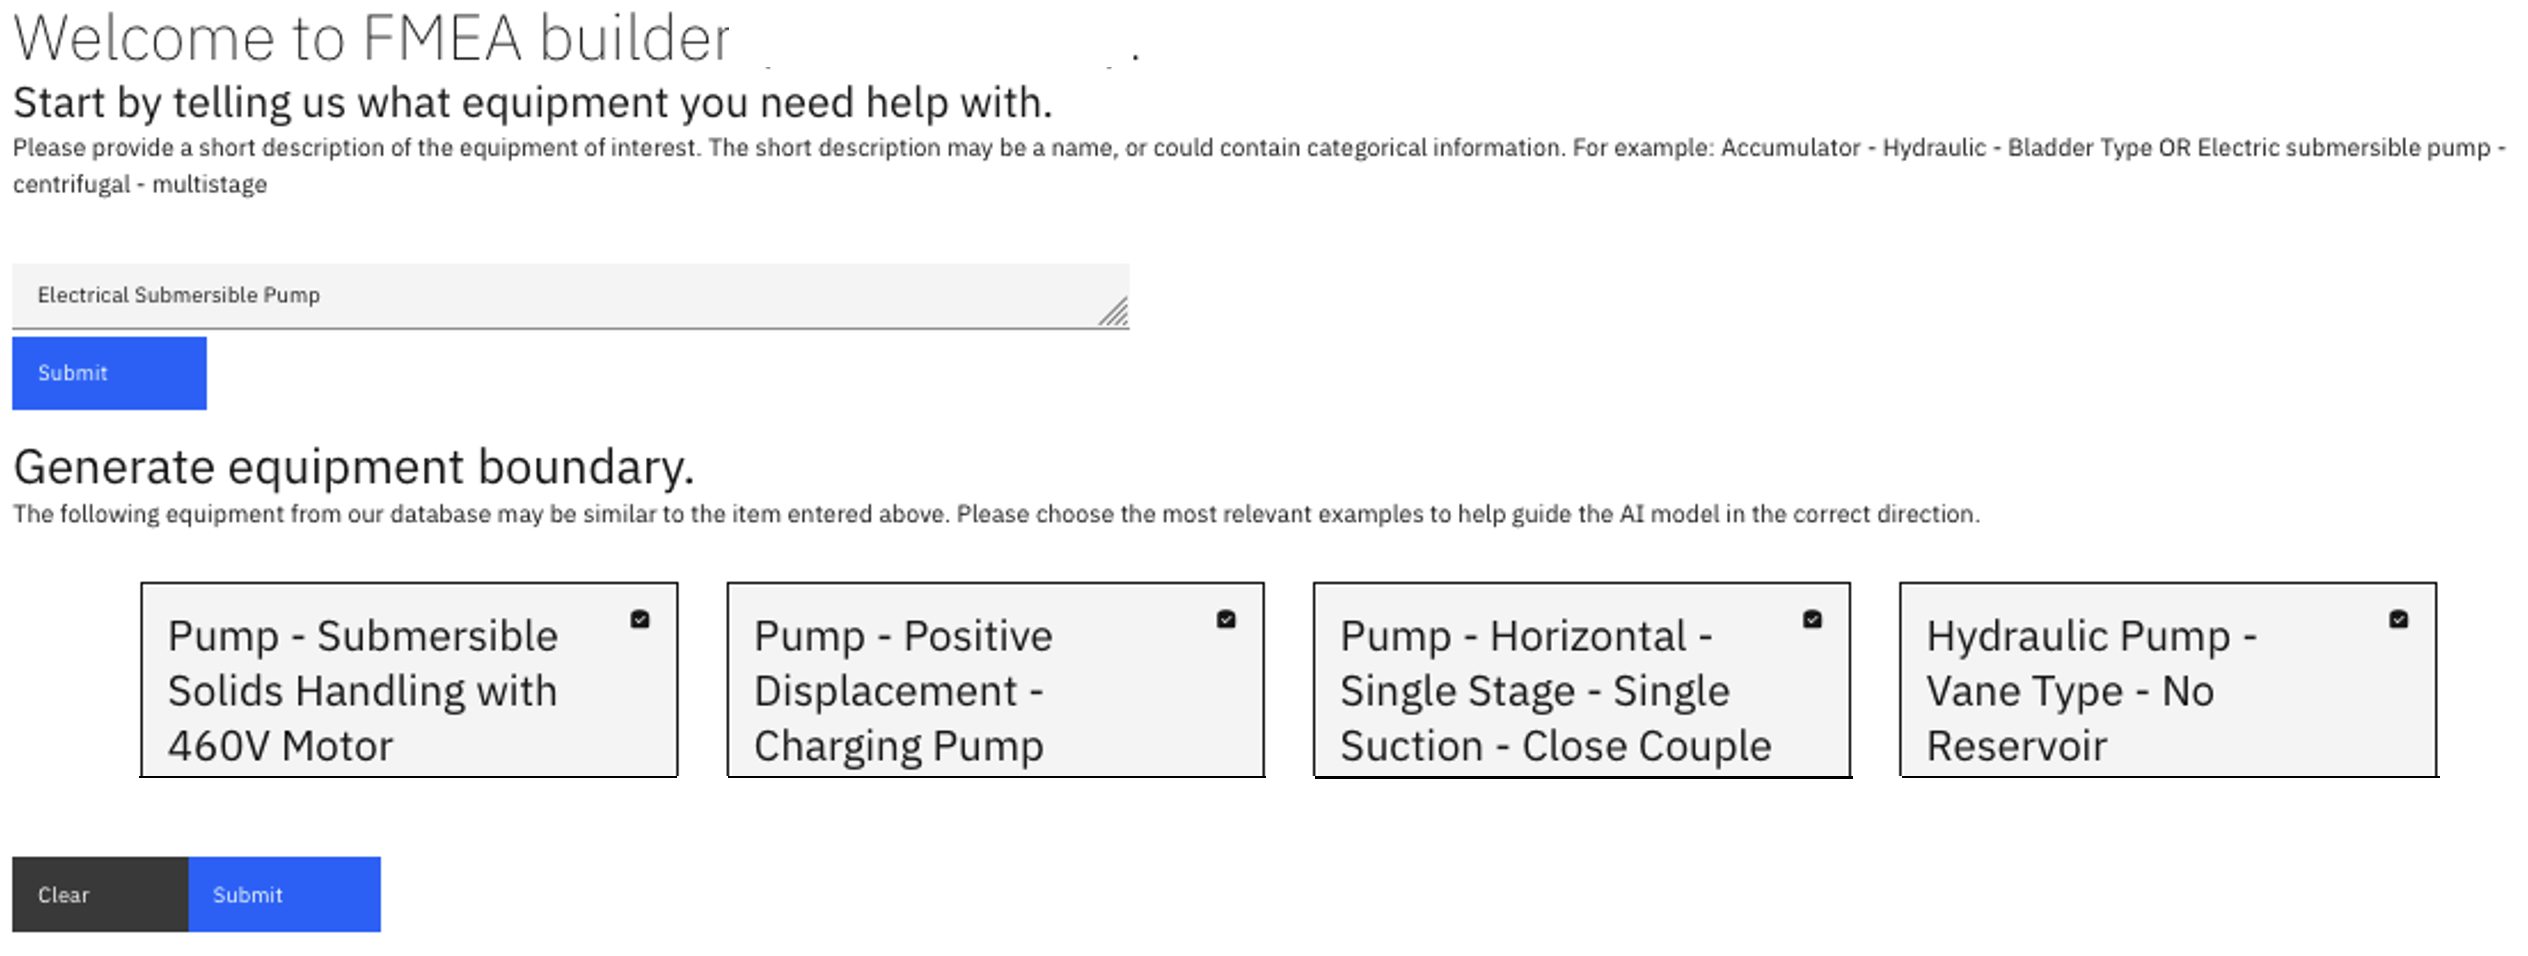Click the textarea resize handle corner
The width and height of the screenshot is (2528, 956).
coord(1114,313)
